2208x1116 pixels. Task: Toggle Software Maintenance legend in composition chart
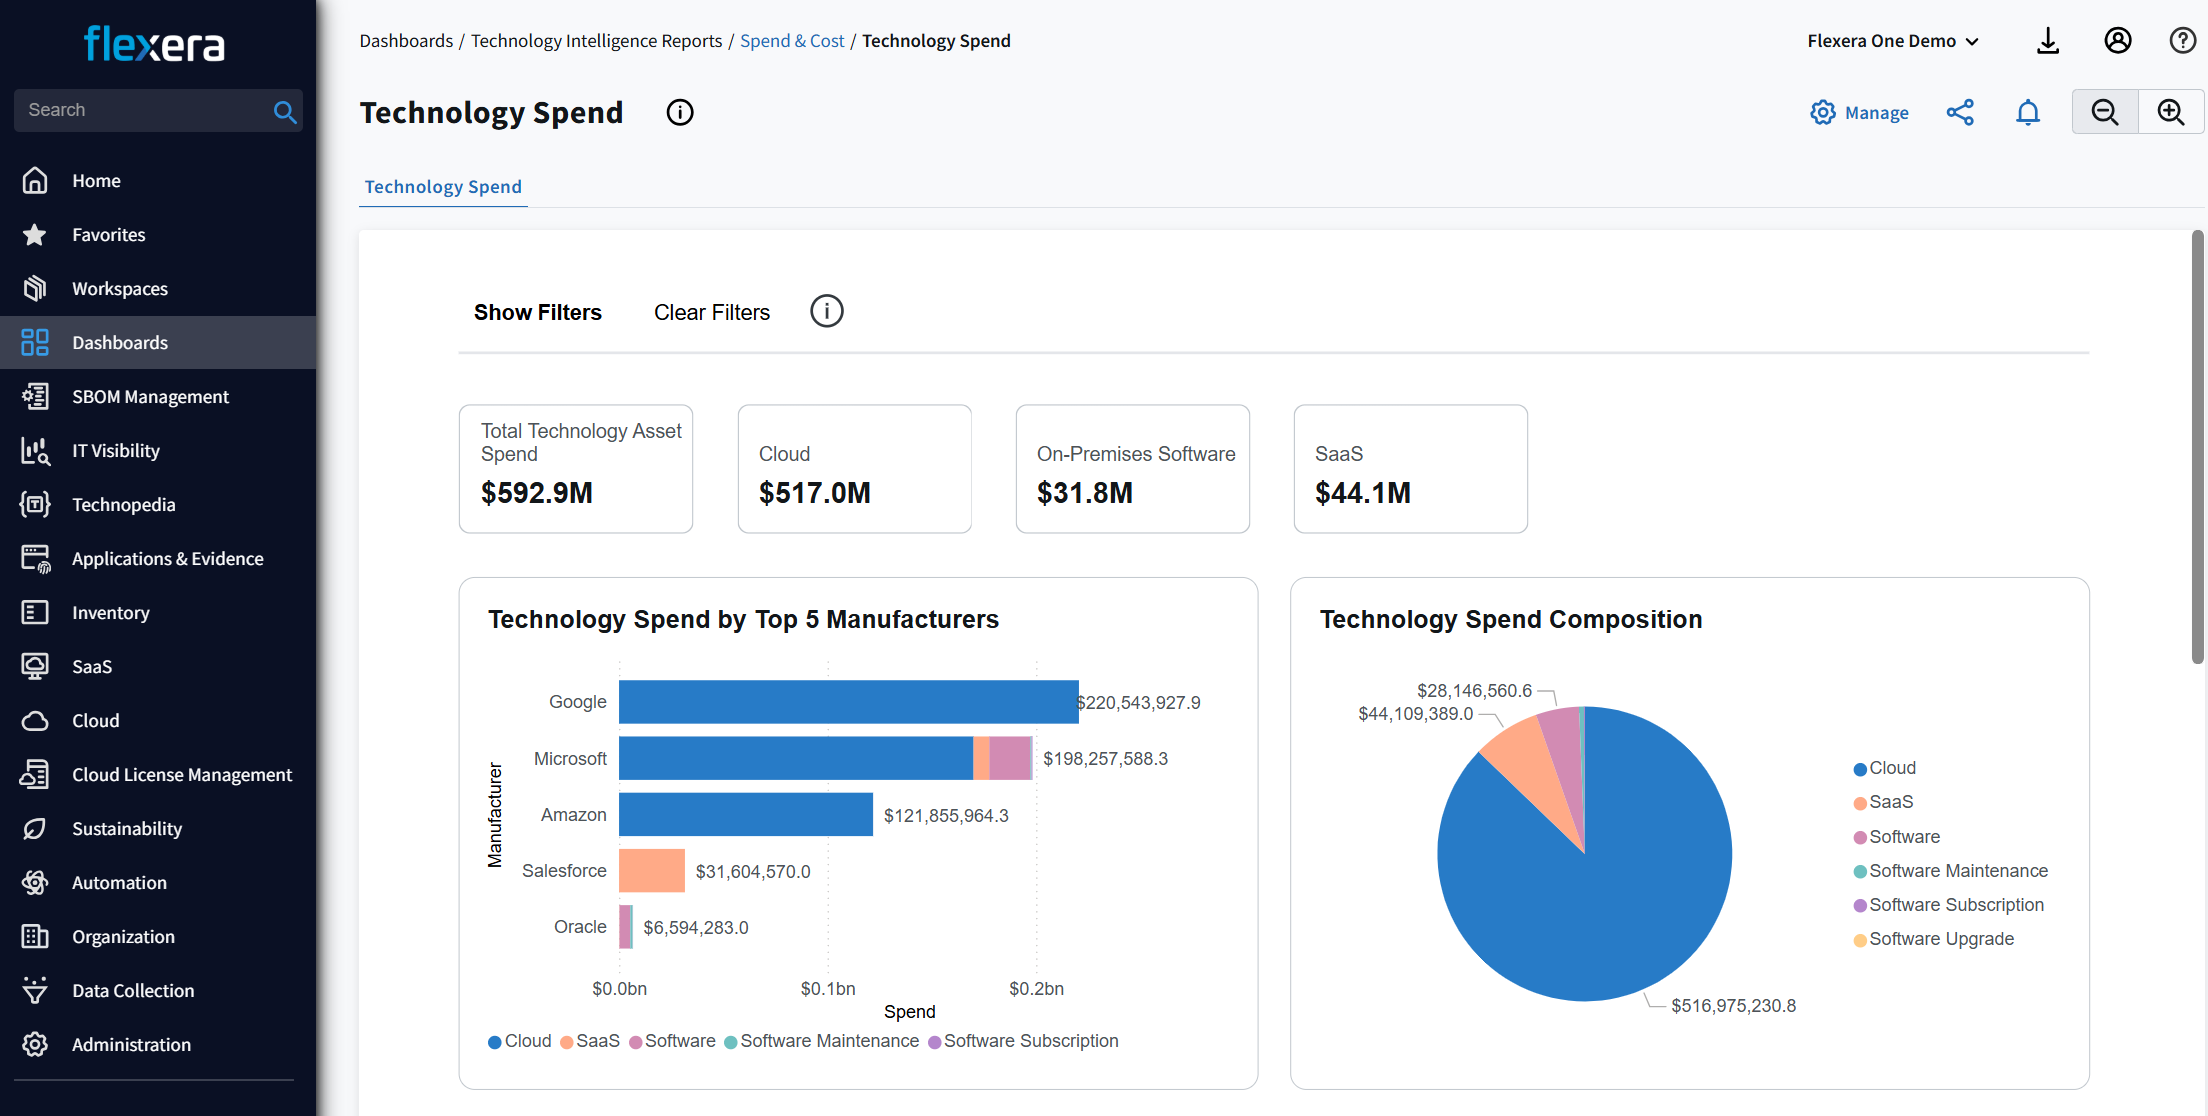pos(1950,871)
